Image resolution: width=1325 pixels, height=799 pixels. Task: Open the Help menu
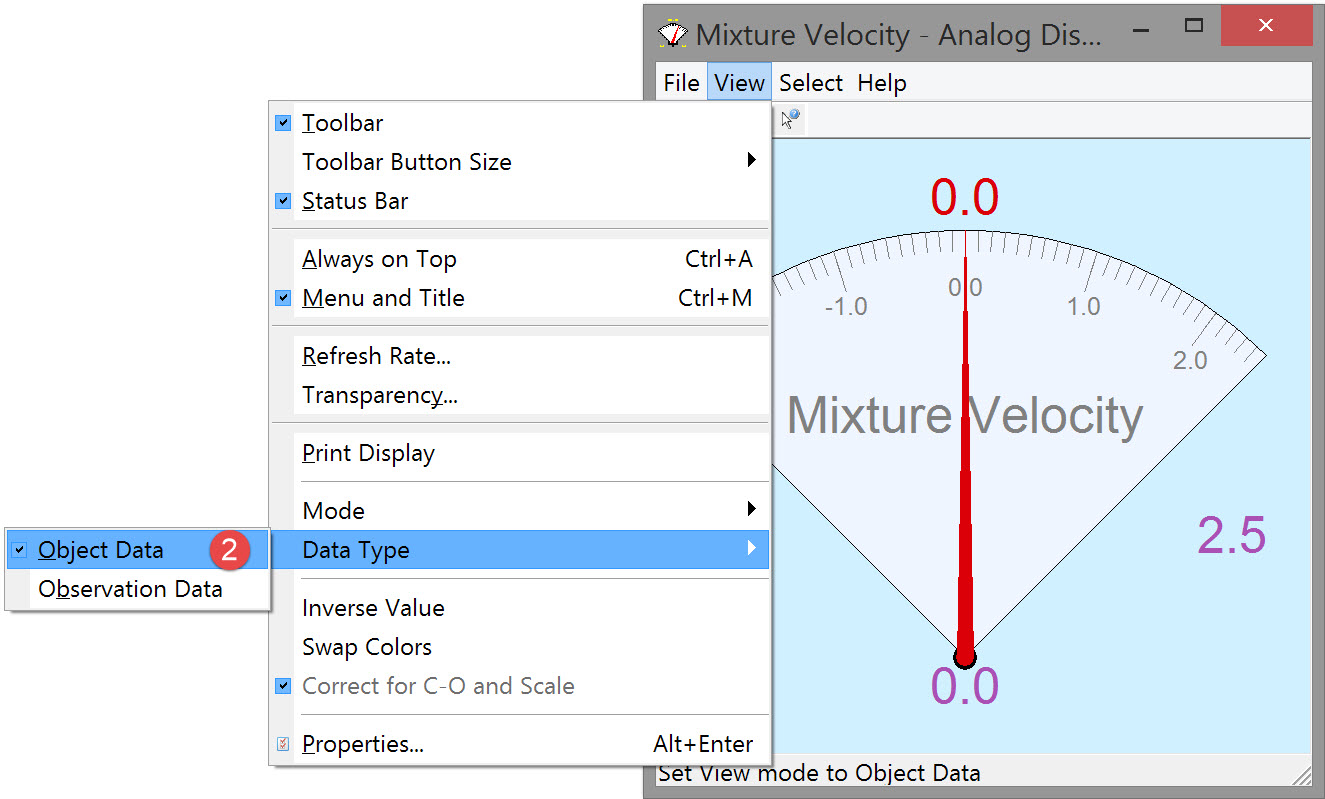tap(881, 83)
